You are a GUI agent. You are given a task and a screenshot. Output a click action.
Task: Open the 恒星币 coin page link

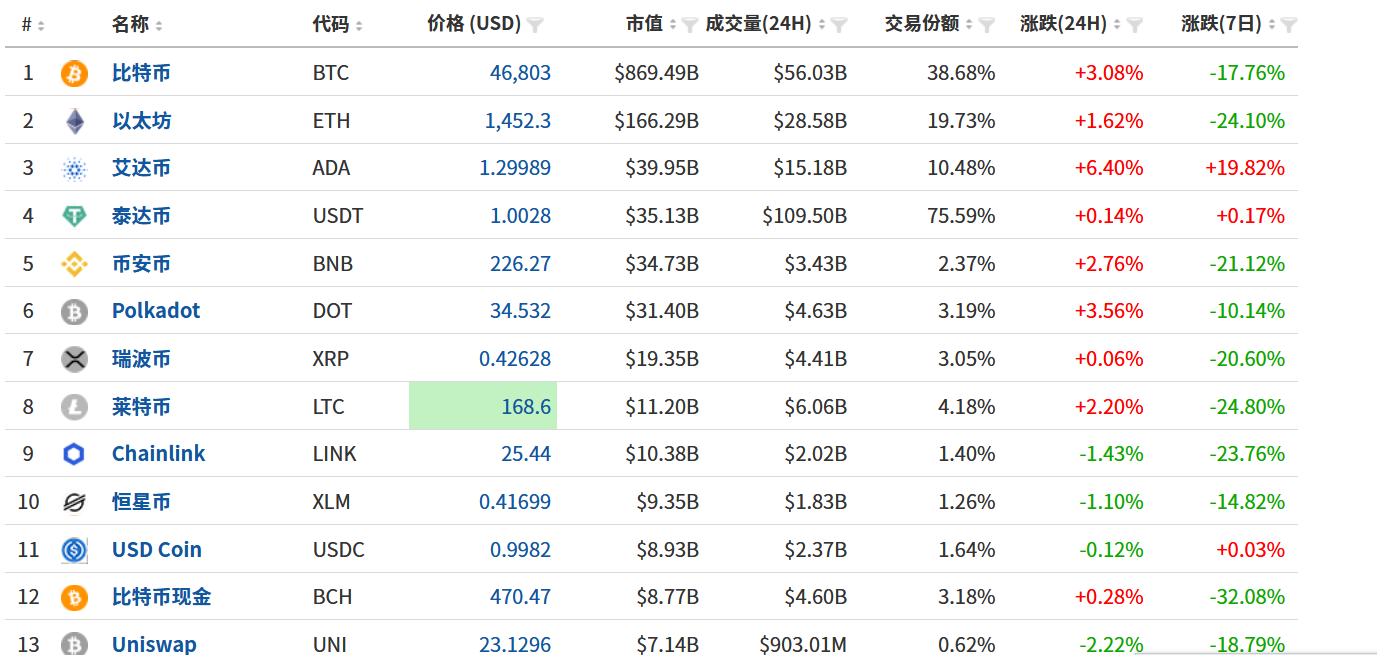141,502
